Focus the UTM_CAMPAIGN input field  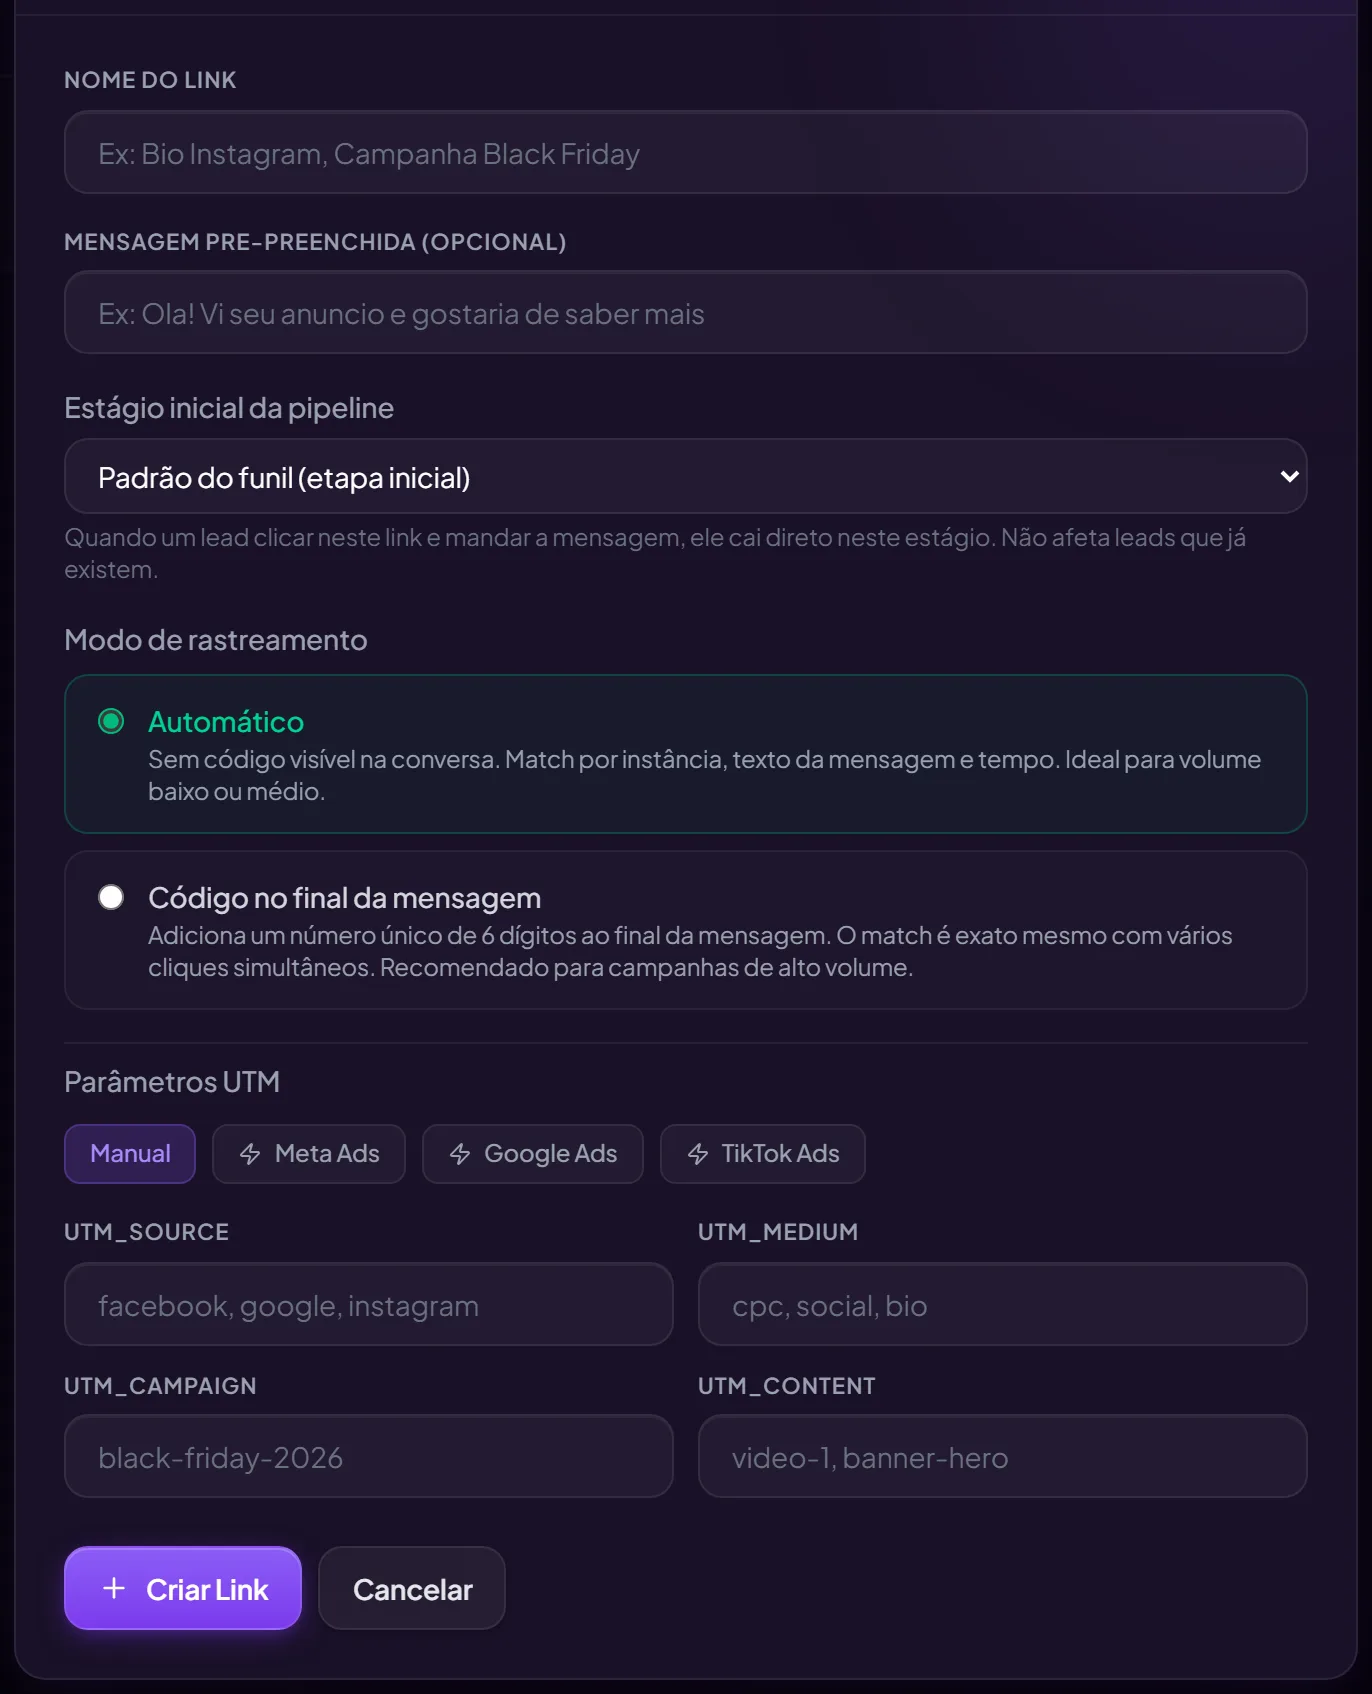(369, 1456)
